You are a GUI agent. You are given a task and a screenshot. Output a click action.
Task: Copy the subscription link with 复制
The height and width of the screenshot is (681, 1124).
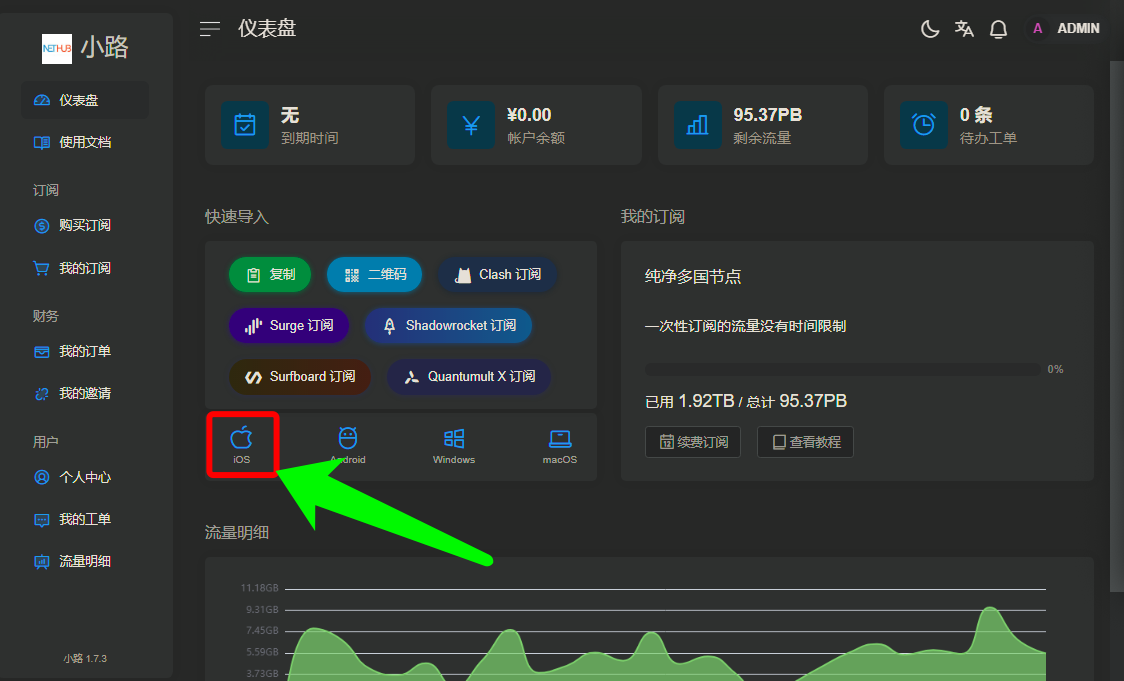click(x=270, y=275)
